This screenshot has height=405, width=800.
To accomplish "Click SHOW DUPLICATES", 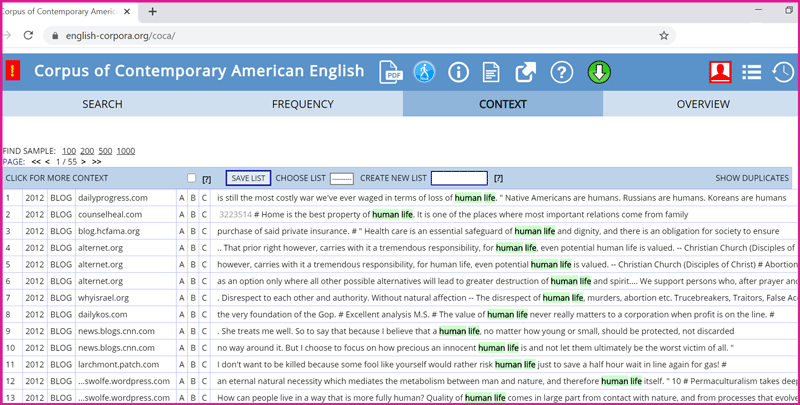I will 751,178.
